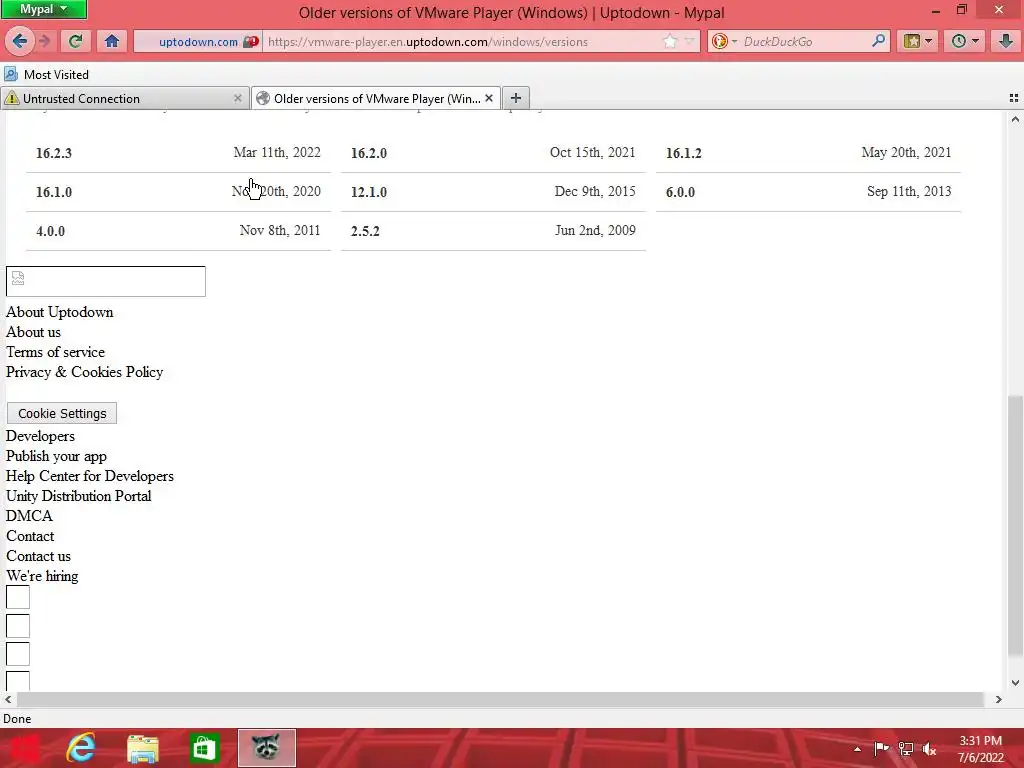Open the Mypal application menu
The image size is (1024, 768).
click(44, 9)
